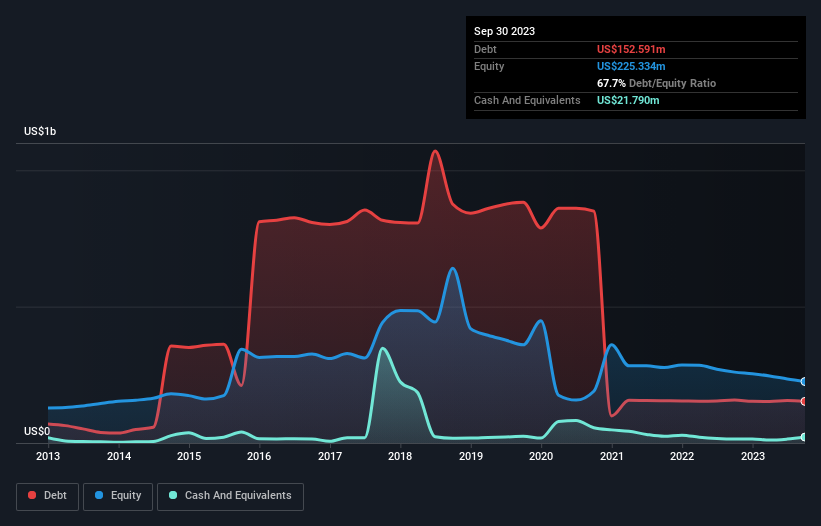Click the 2020 x-axis label
Image resolution: width=821 pixels, height=526 pixels.
(541, 456)
